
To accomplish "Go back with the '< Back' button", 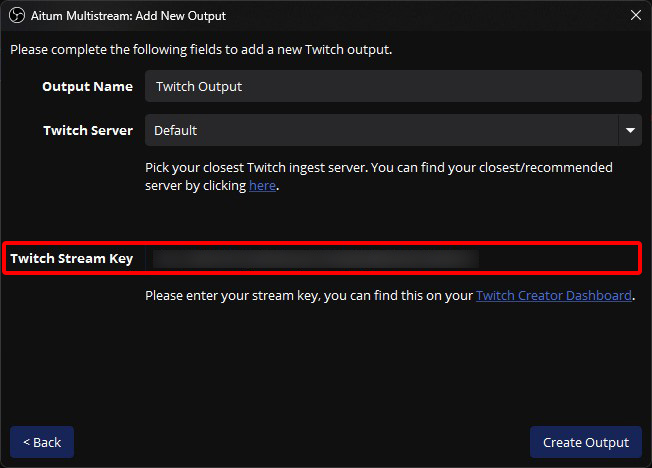I will click(42, 442).
